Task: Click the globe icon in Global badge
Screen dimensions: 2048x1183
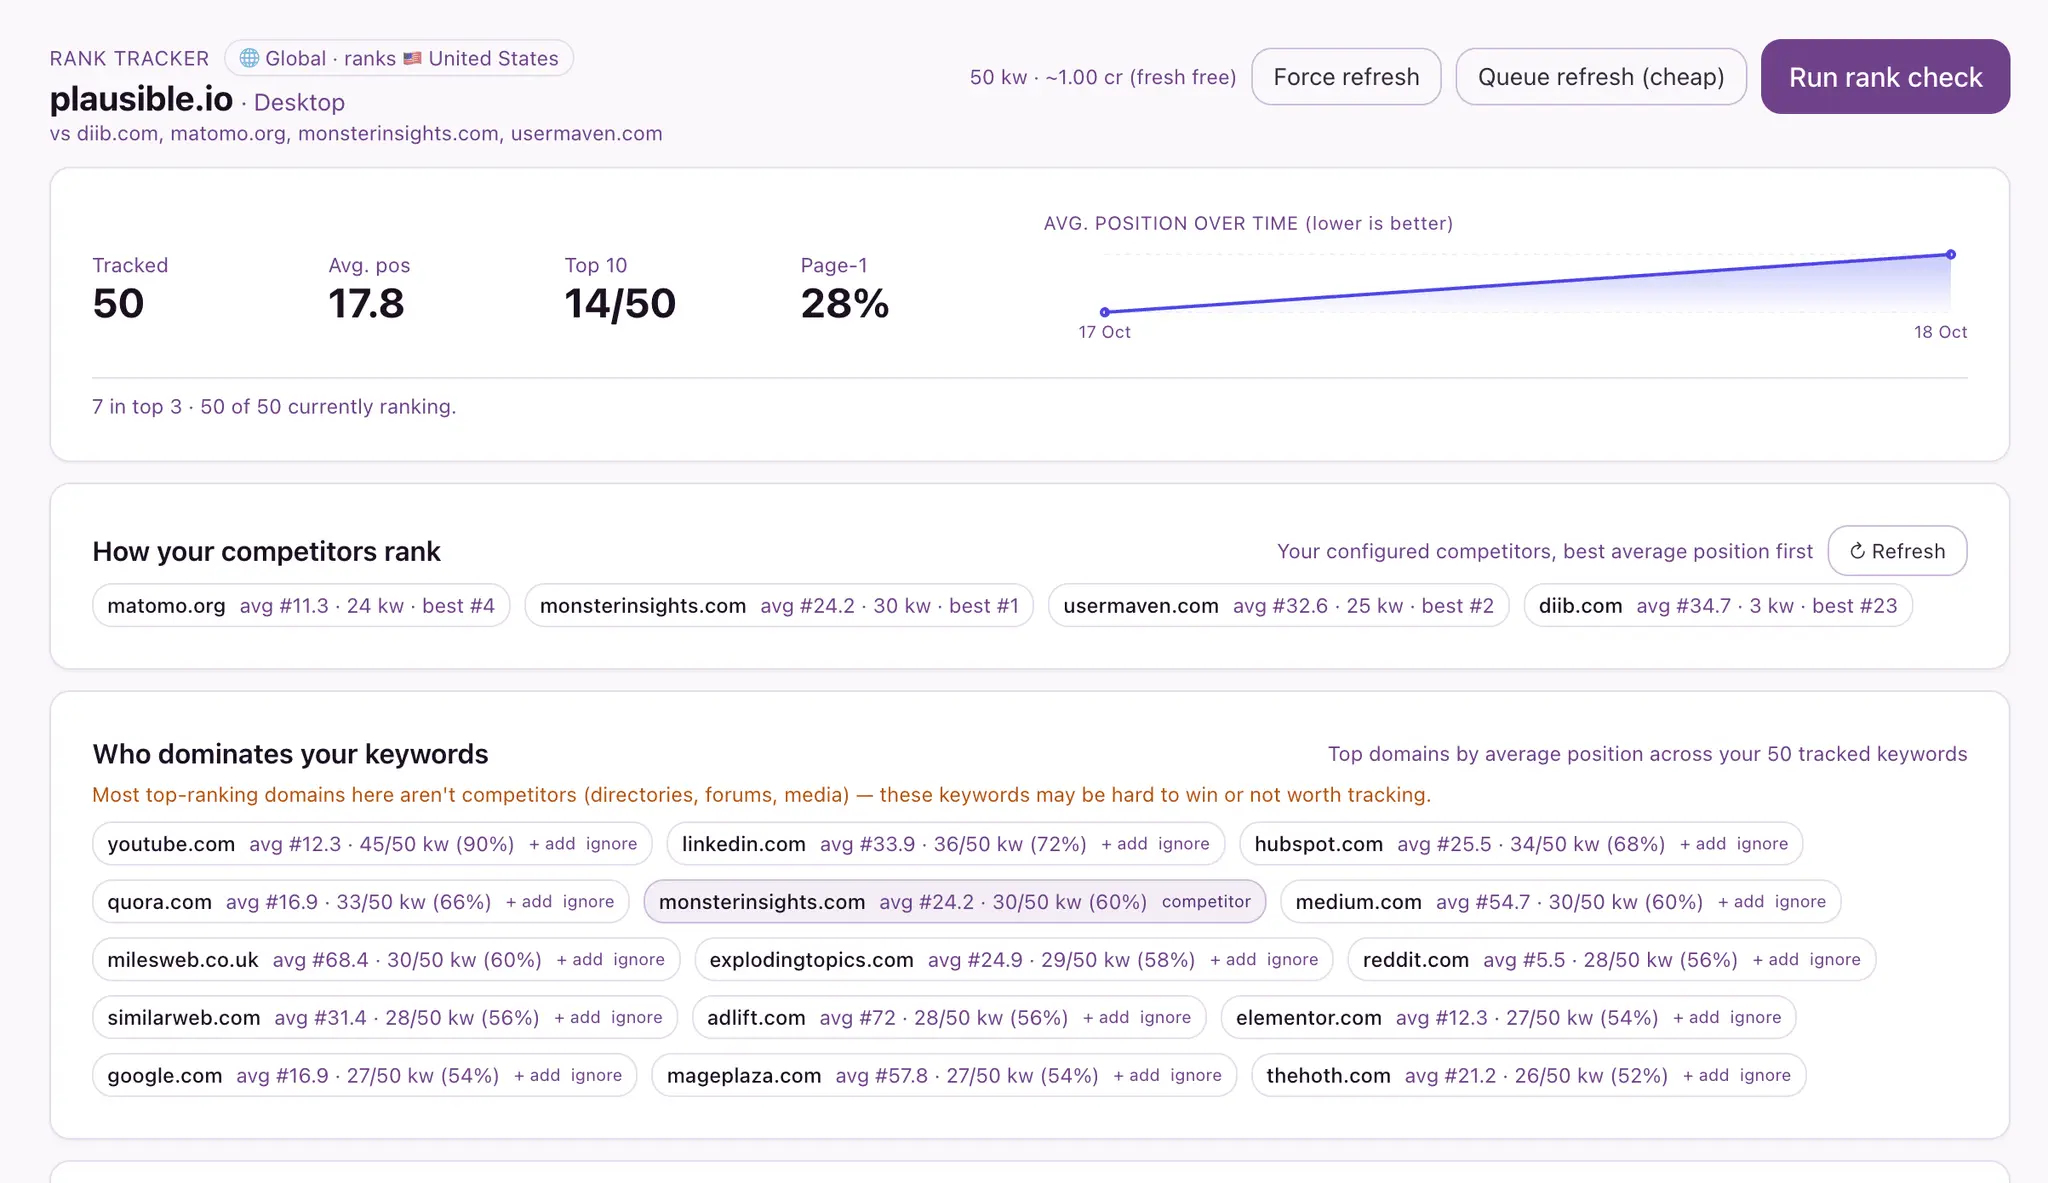Action: point(249,58)
